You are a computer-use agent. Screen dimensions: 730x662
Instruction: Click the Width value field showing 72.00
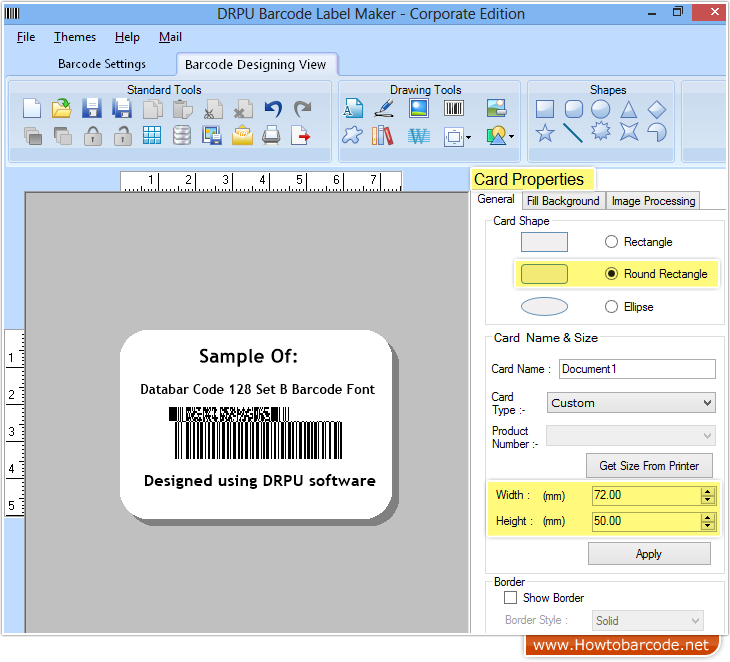pos(647,495)
